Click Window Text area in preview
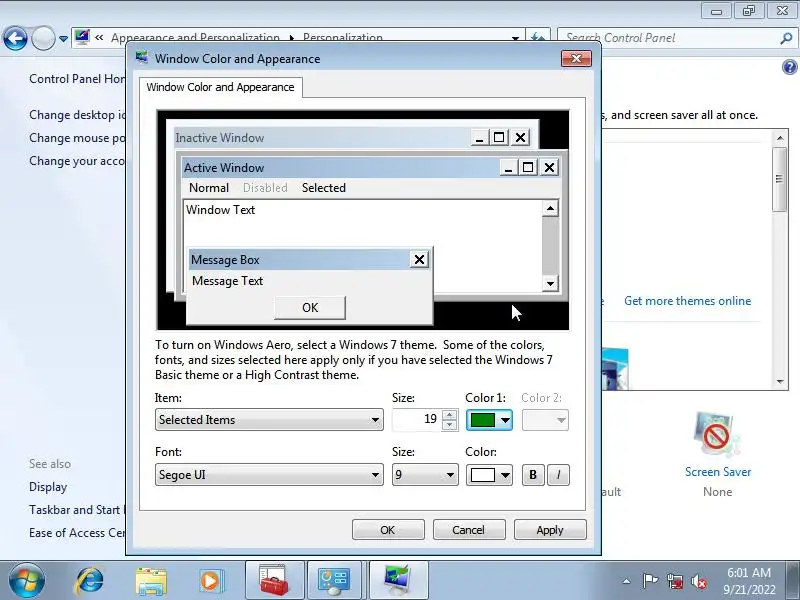 (220, 210)
